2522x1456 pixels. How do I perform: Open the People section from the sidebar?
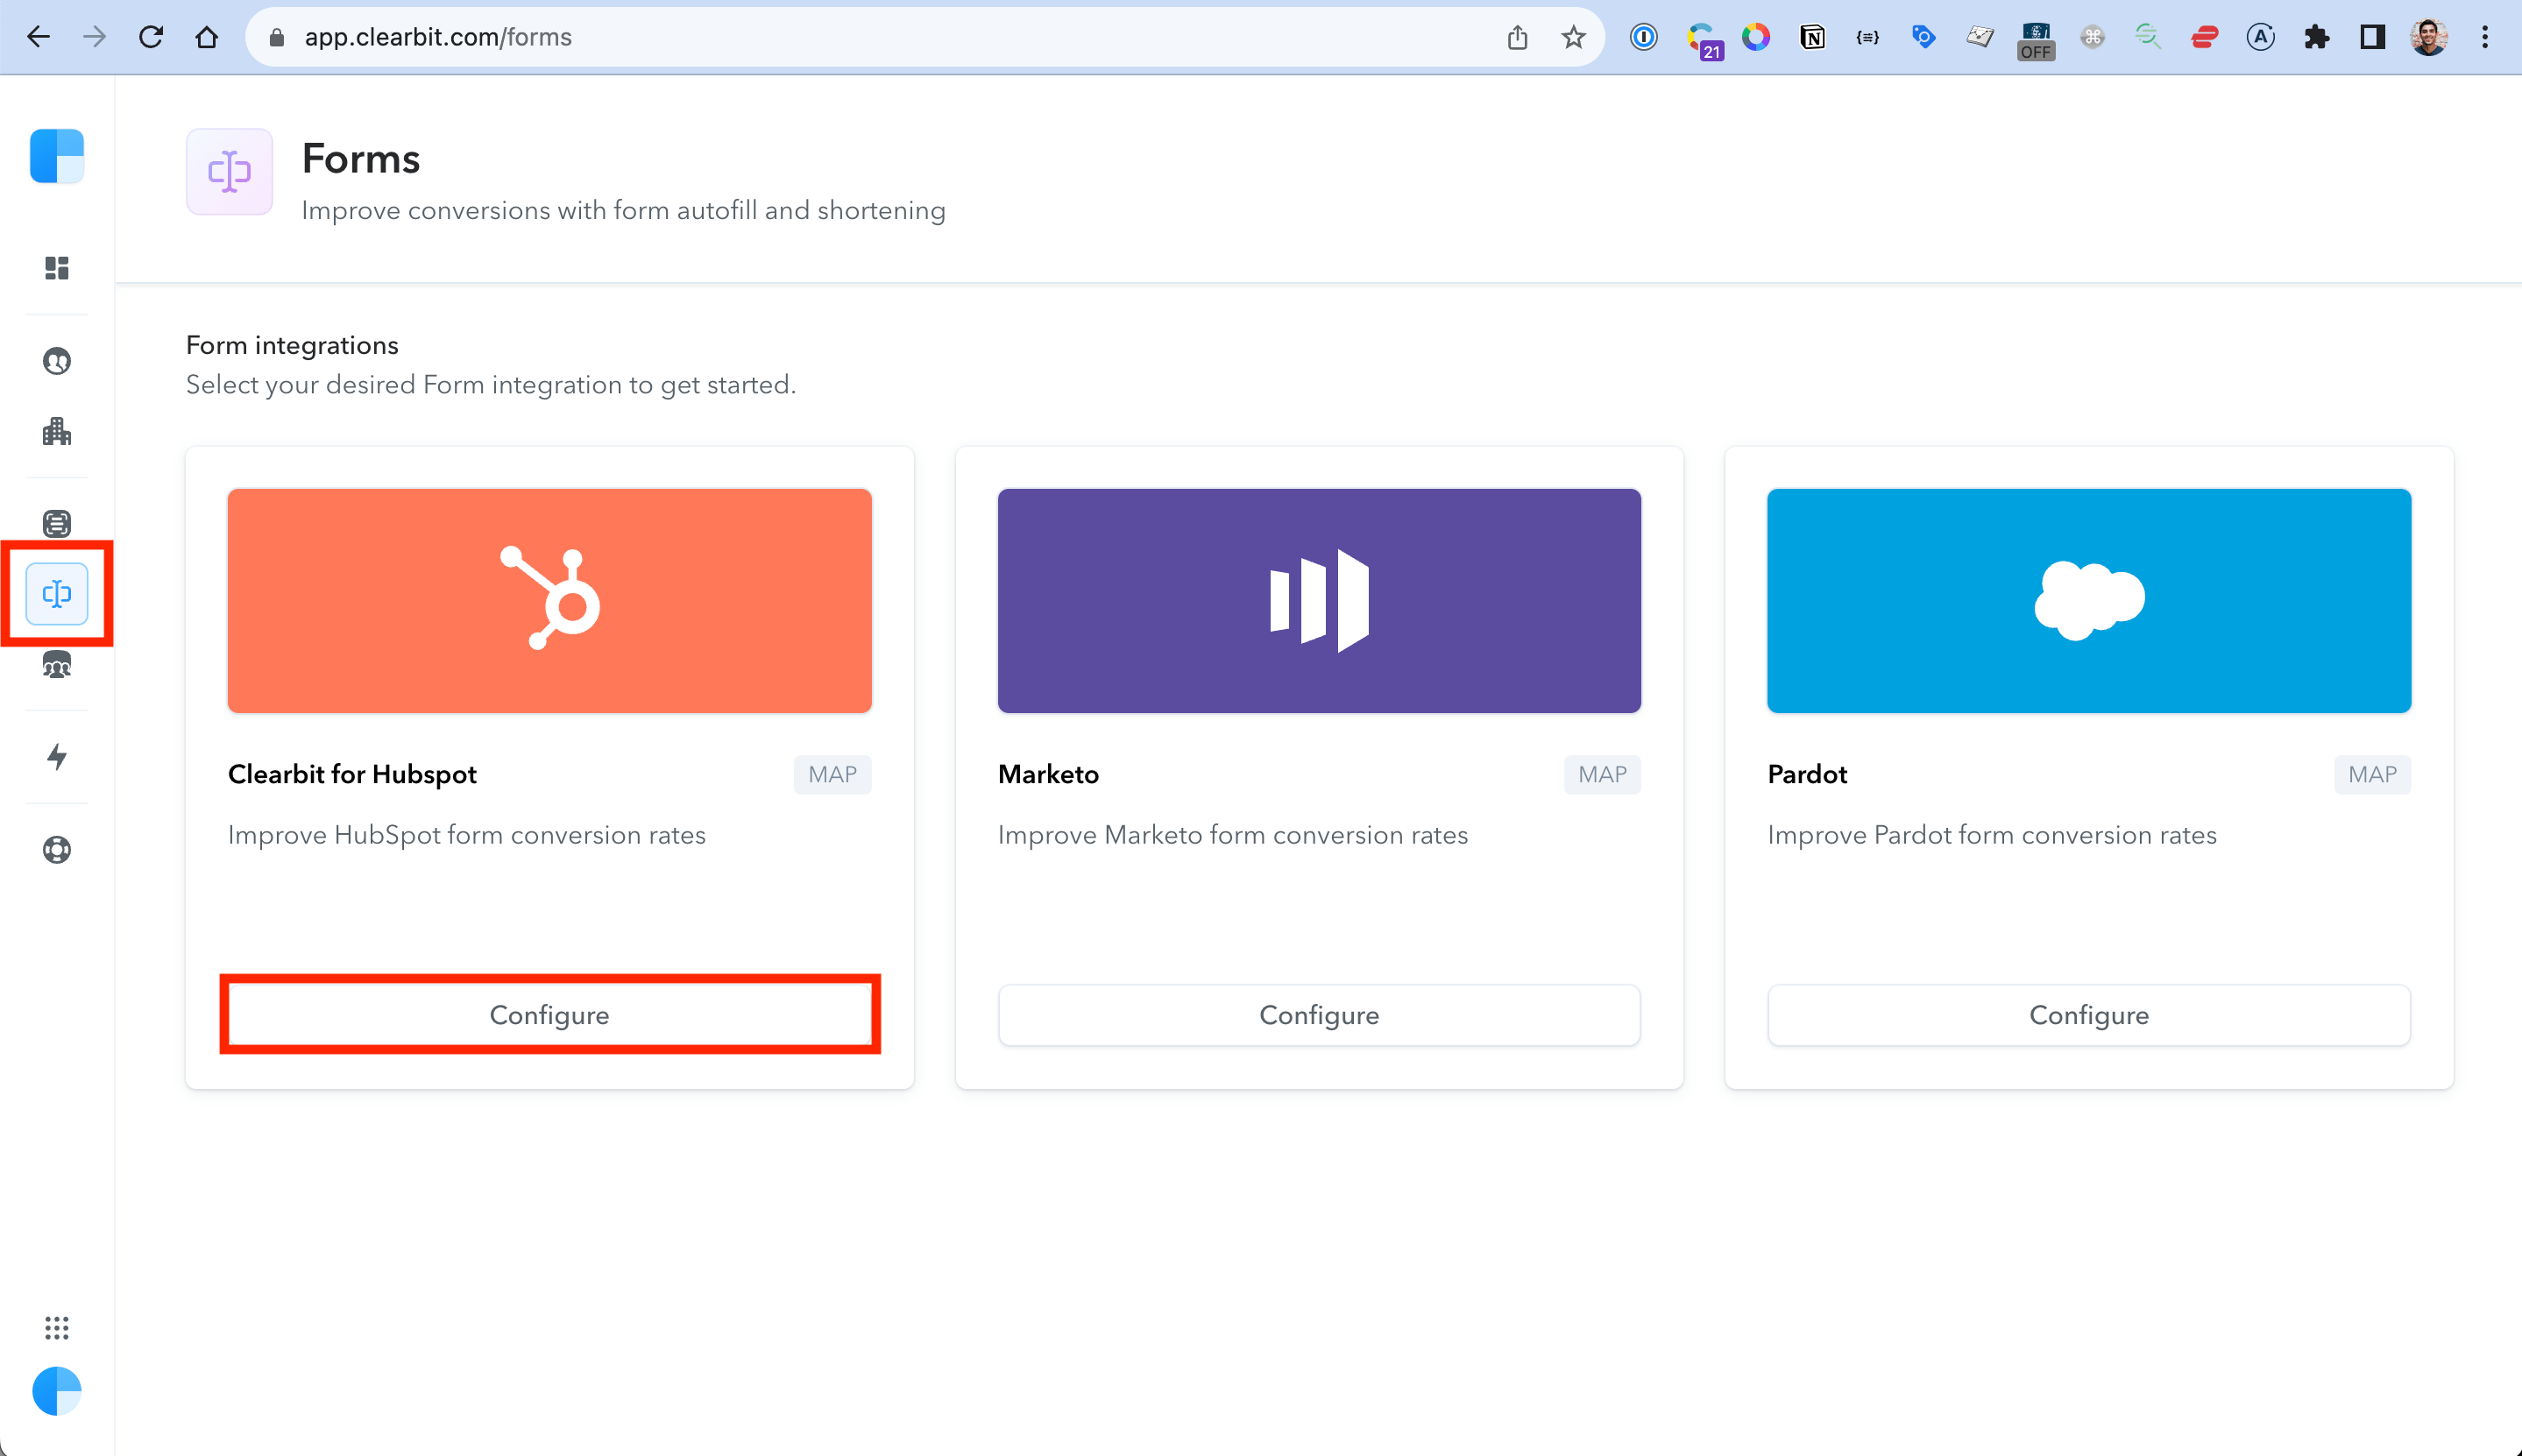tap(56, 361)
